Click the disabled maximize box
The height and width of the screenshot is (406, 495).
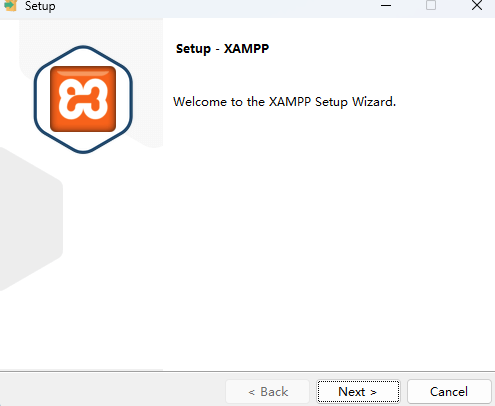coord(431,5)
